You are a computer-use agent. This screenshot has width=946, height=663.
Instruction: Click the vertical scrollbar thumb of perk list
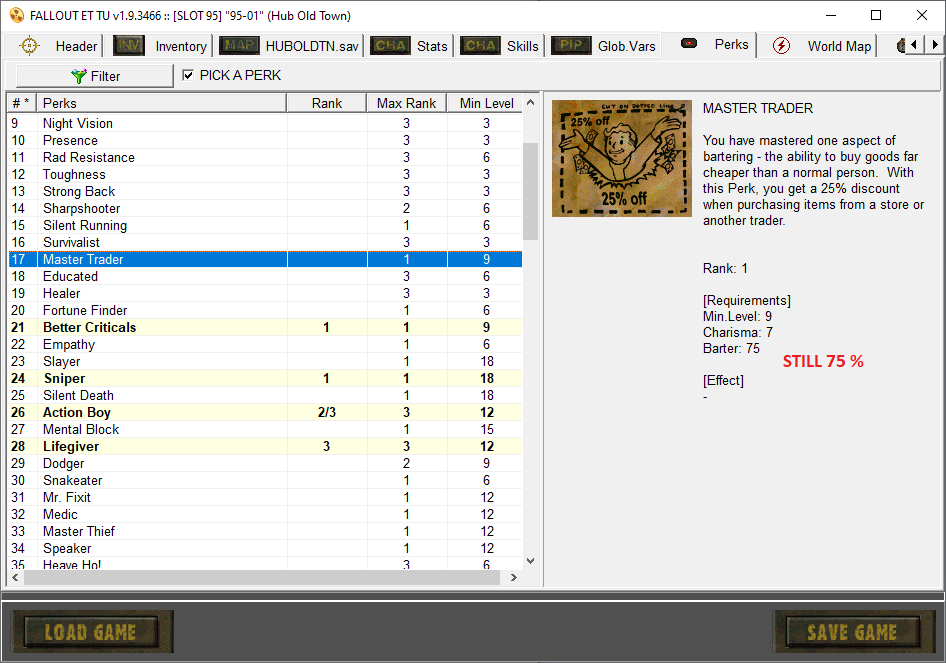tap(530, 191)
